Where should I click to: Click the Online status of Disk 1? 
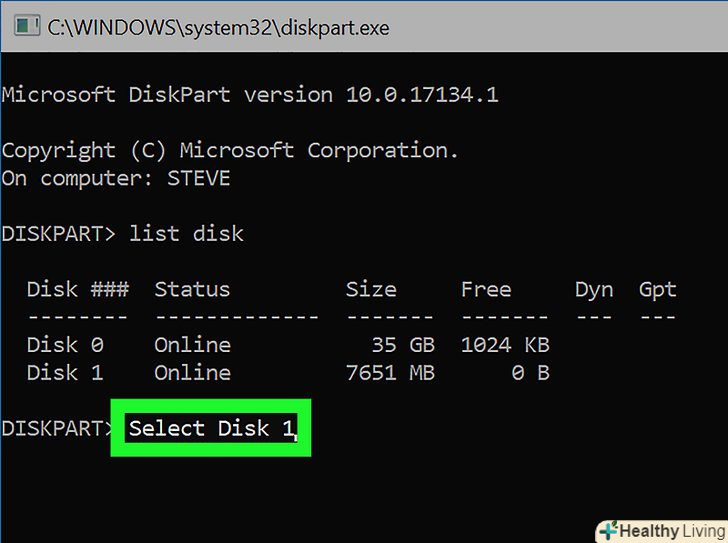192,373
